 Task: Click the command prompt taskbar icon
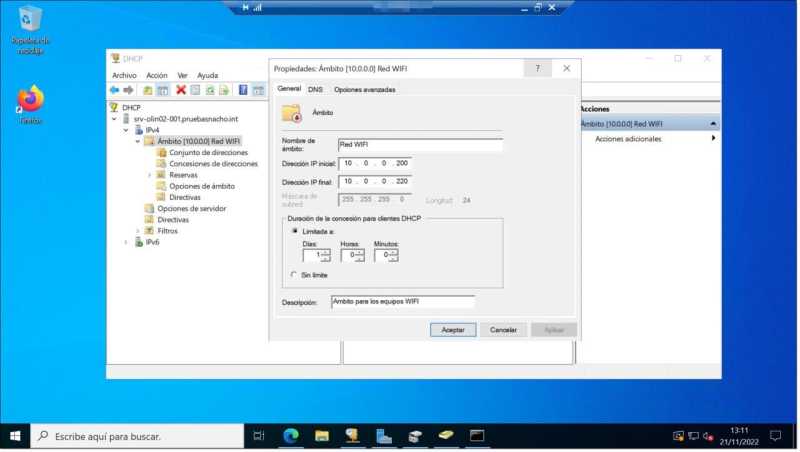click(477, 436)
